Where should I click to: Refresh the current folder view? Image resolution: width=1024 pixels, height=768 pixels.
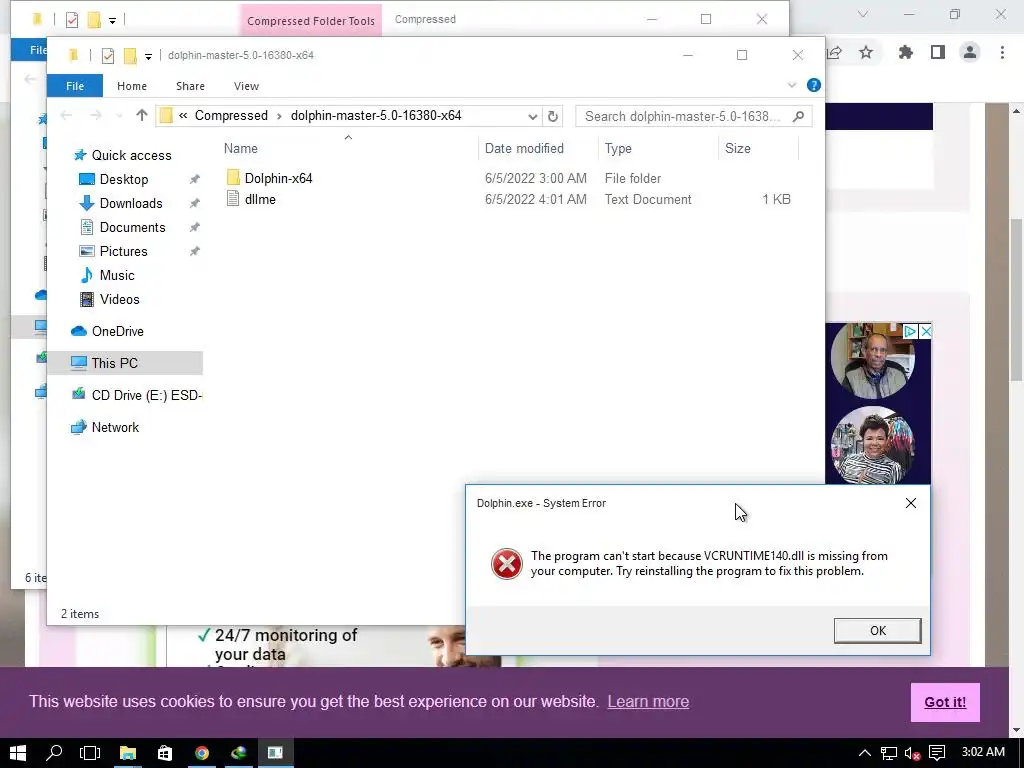click(x=552, y=116)
